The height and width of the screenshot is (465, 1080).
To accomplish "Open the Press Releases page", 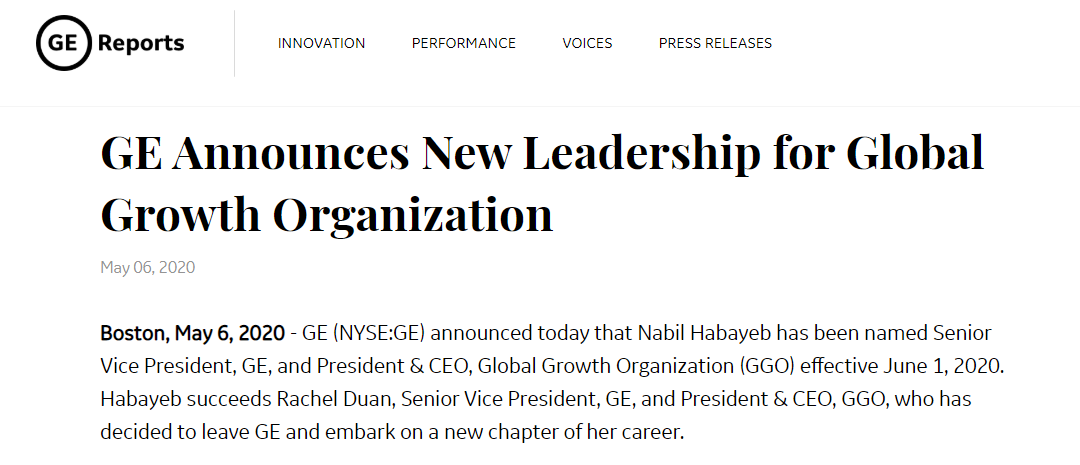I will point(715,43).
